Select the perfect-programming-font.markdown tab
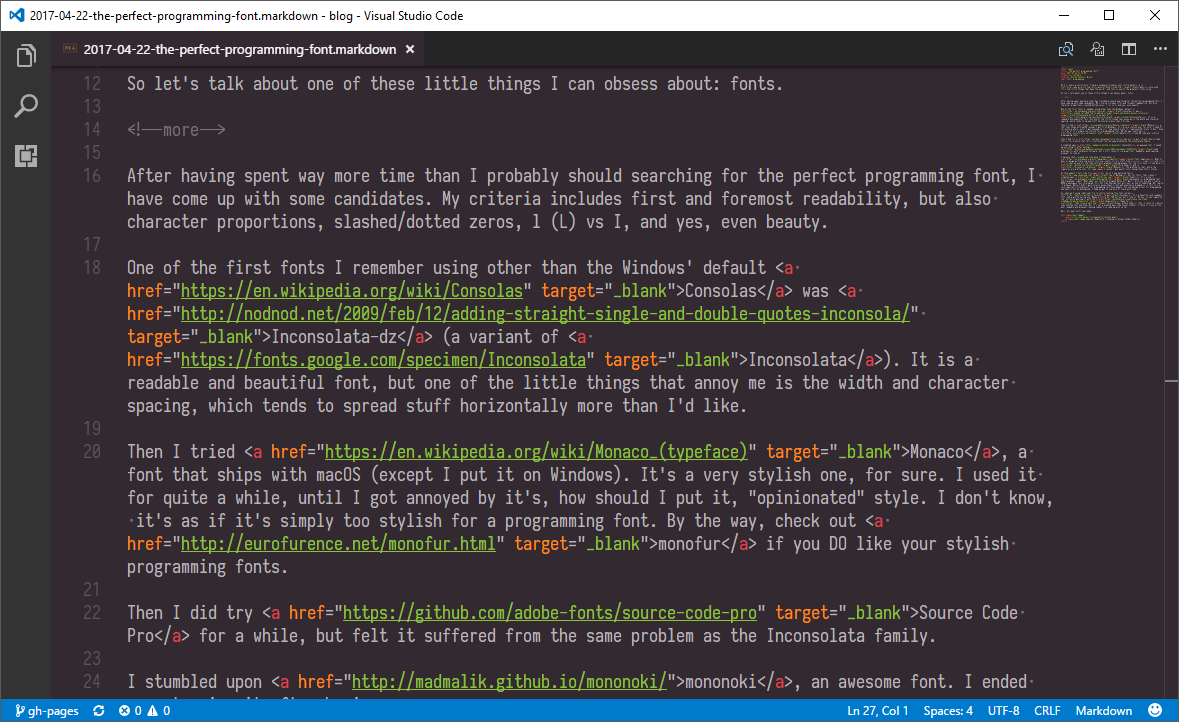This screenshot has width=1179, height=722. pos(239,49)
